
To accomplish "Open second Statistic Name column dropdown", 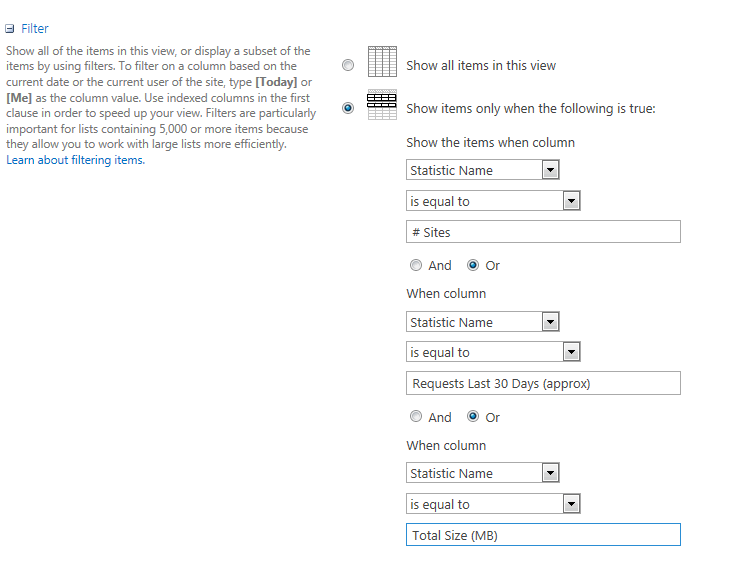I will point(550,322).
